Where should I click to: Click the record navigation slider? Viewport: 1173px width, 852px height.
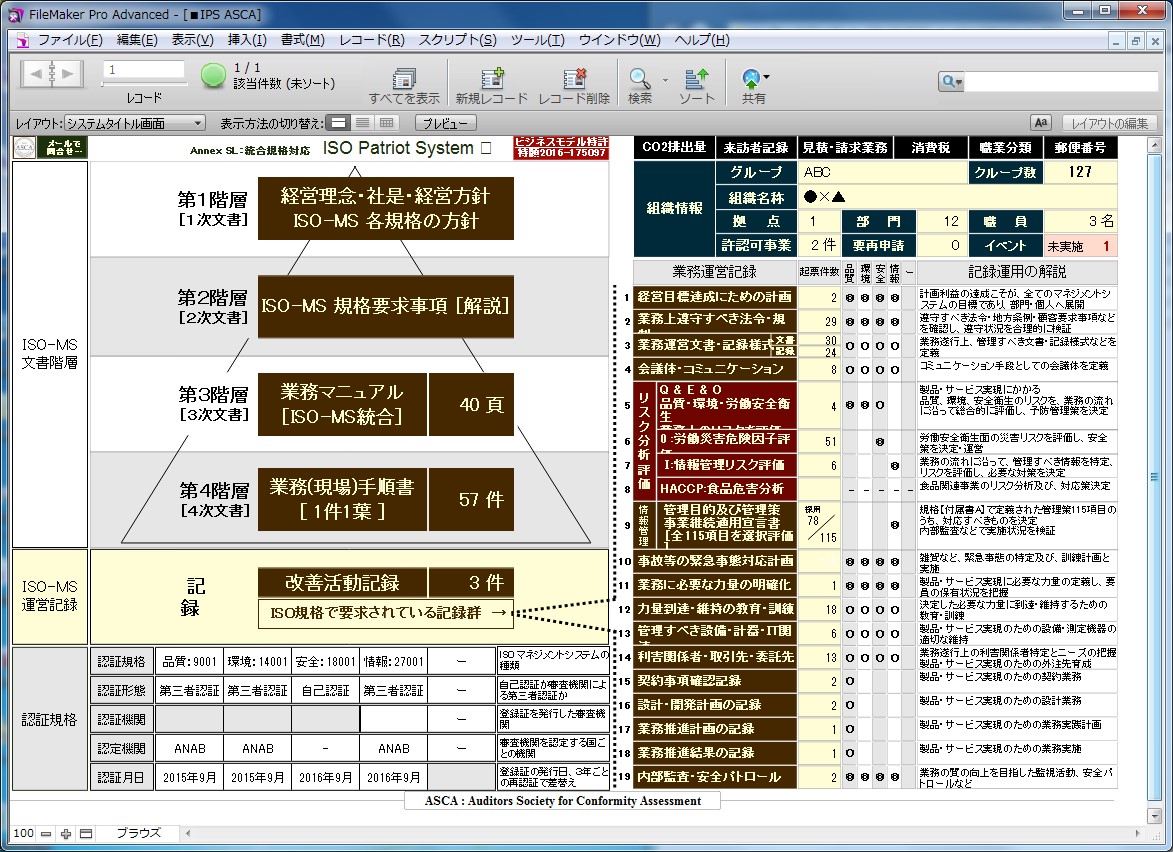click(x=143, y=84)
